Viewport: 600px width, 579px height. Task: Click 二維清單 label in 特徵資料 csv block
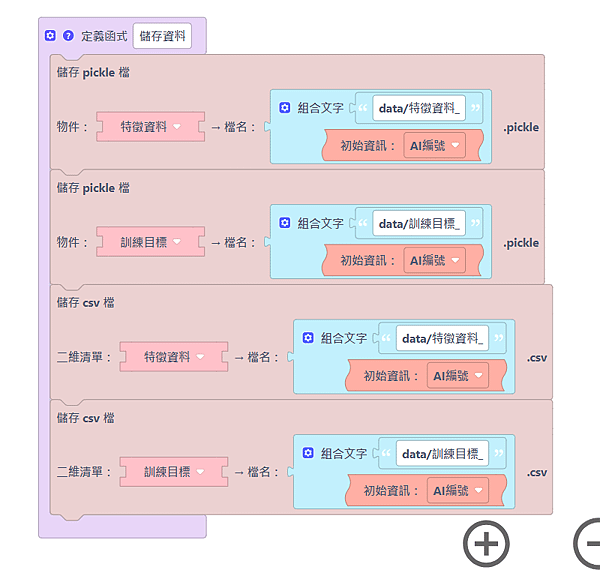[83, 357]
